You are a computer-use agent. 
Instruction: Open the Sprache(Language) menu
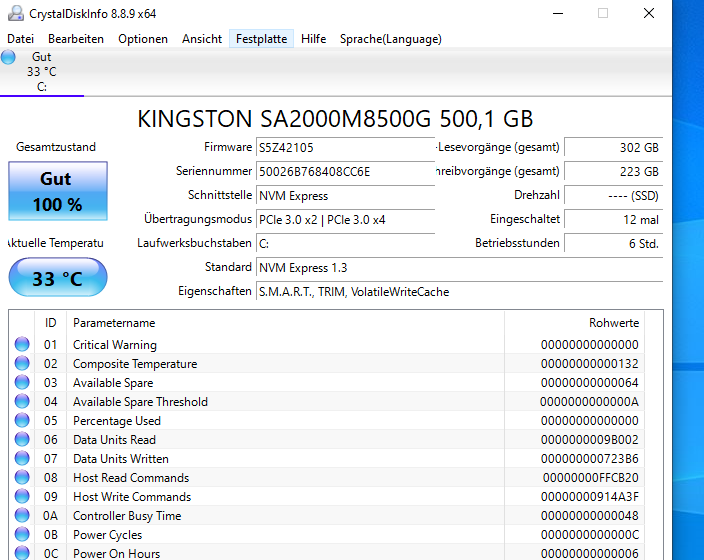391,39
